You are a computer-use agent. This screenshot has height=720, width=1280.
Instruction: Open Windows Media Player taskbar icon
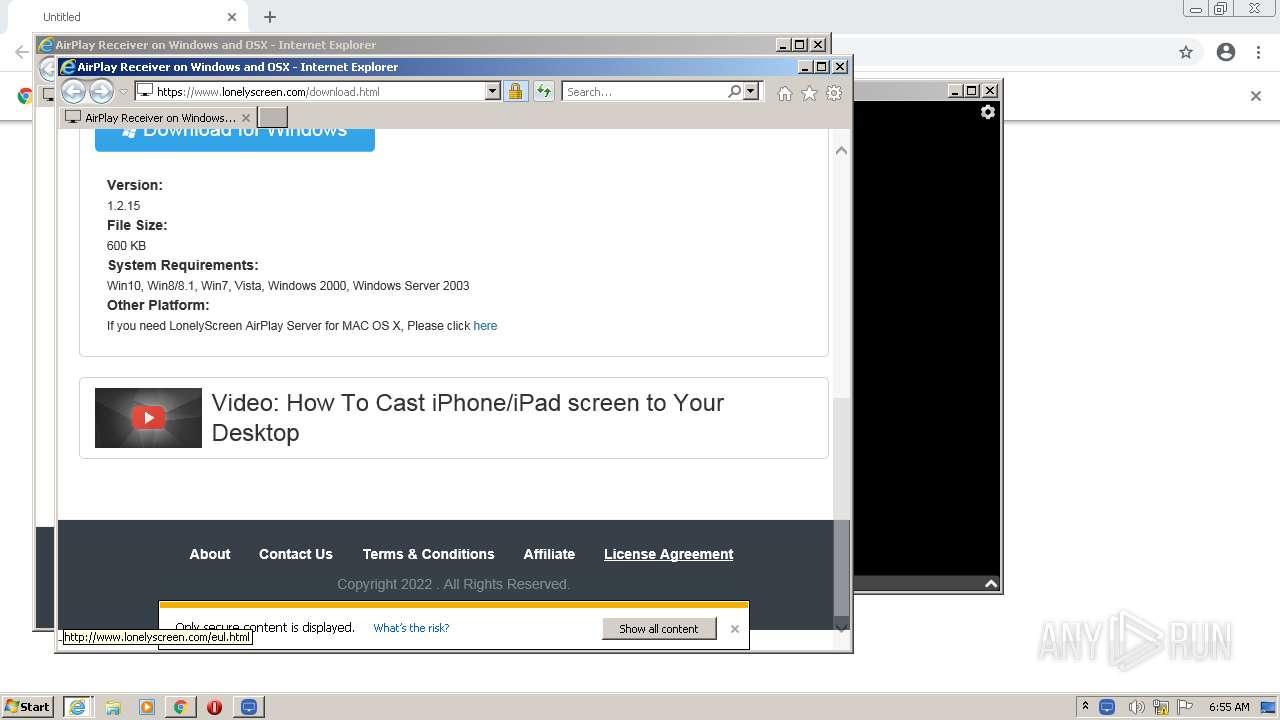point(147,707)
